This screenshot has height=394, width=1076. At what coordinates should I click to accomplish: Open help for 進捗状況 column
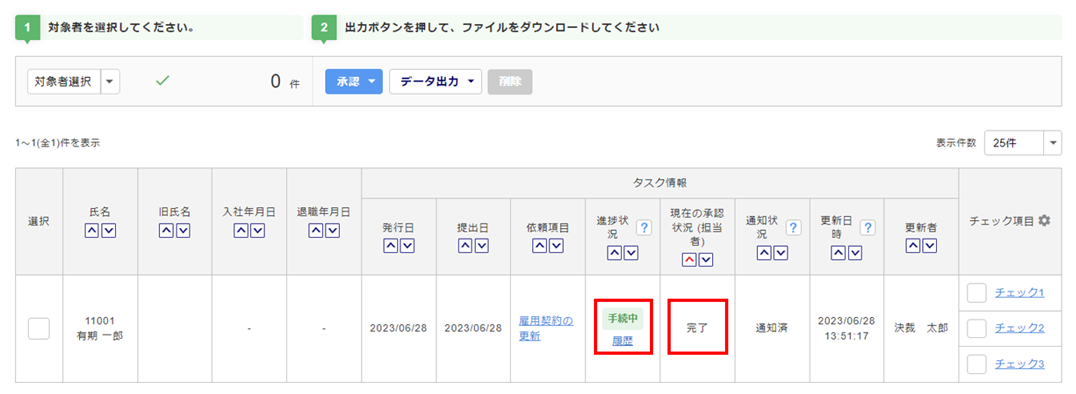tap(644, 228)
